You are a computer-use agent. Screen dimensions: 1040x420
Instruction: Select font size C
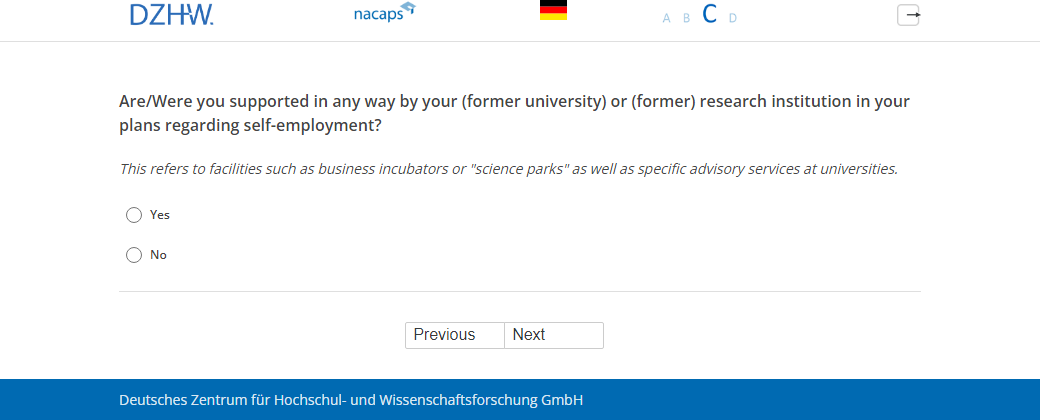tap(710, 14)
